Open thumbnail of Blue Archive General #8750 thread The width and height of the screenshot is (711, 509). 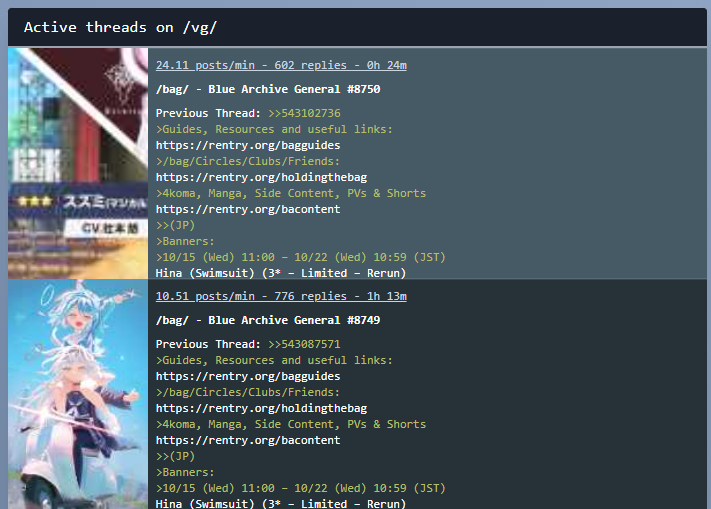click(78, 163)
